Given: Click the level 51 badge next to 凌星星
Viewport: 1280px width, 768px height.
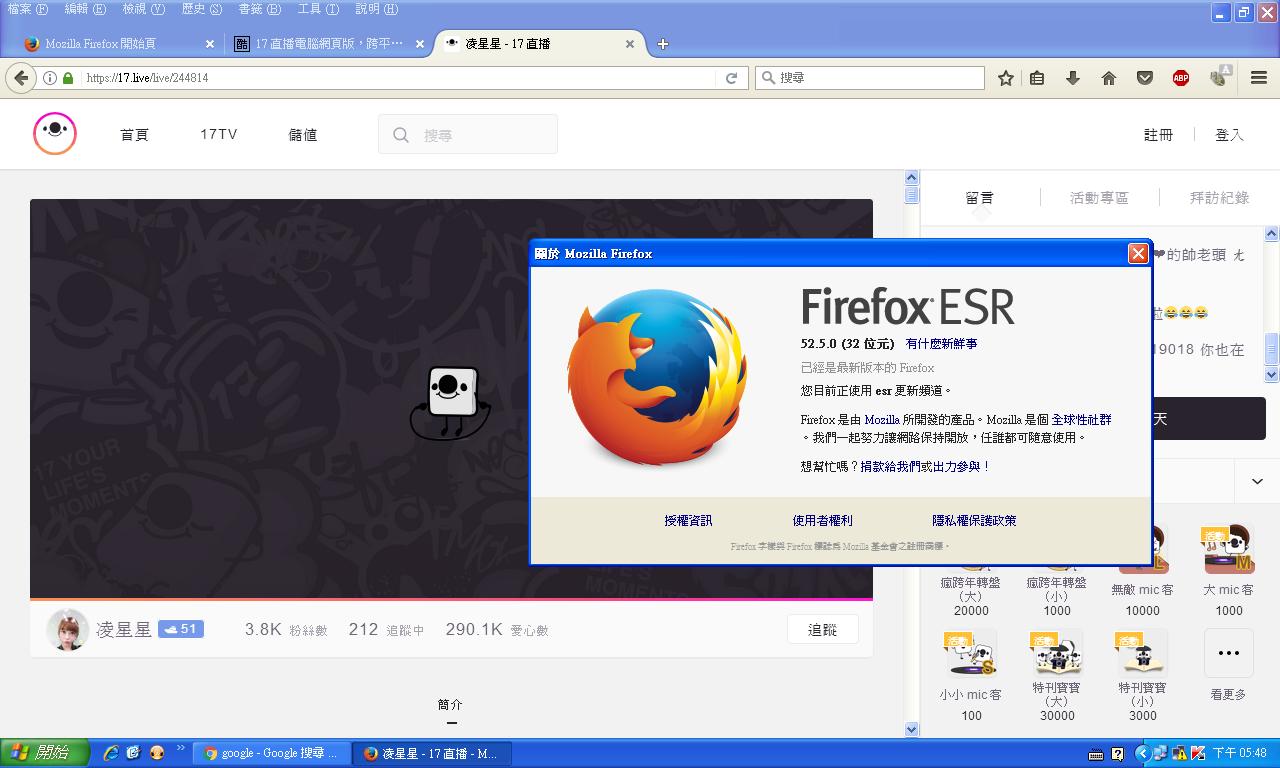Looking at the screenshot, I should [181, 629].
